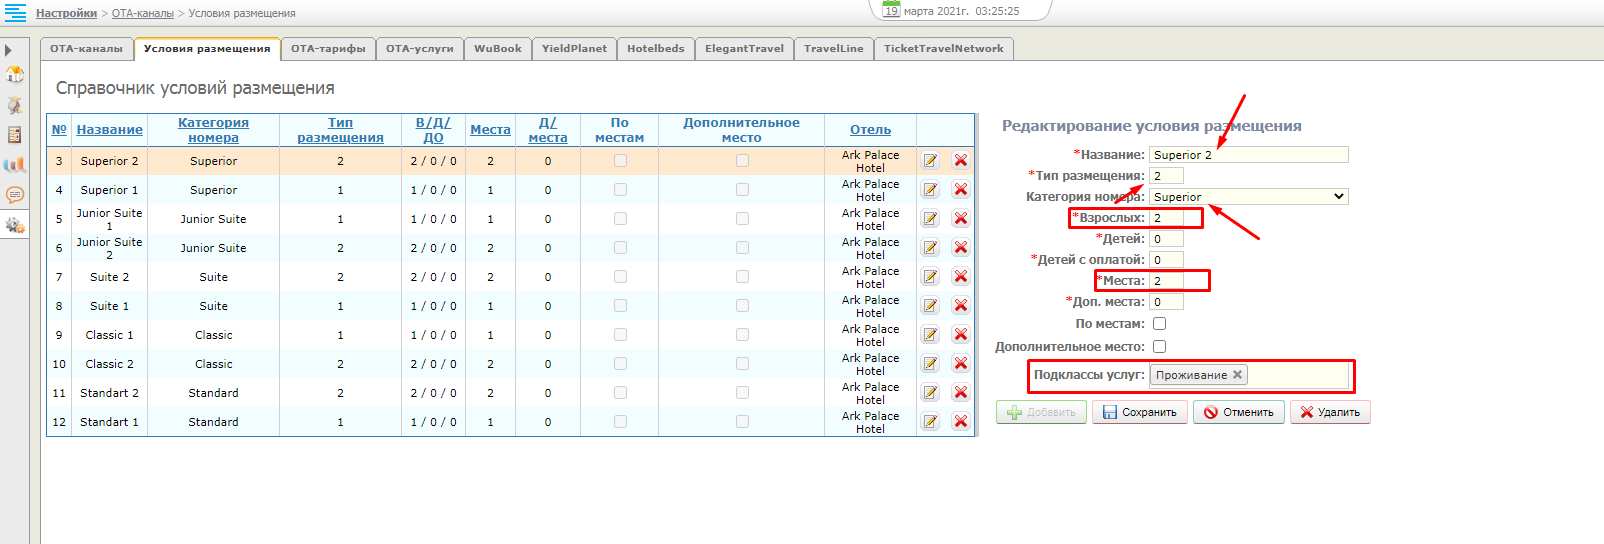
Task: Follow the ОТА-каналы breadcrumb link
Action: 142,13
